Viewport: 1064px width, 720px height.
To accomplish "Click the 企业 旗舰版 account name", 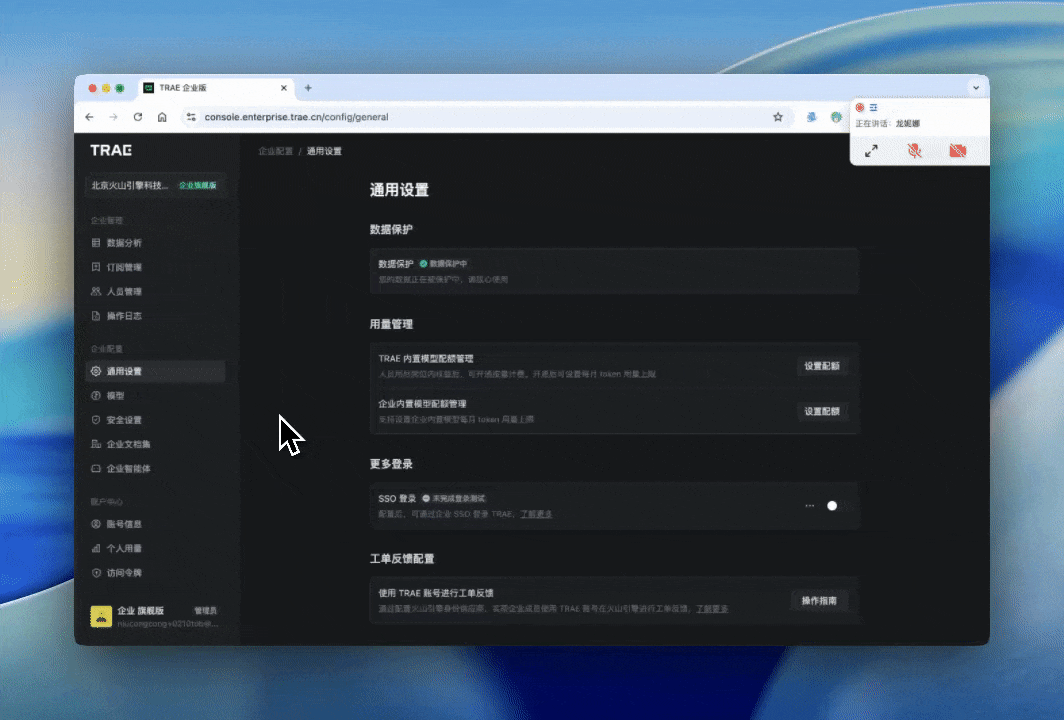I will 140,611.
